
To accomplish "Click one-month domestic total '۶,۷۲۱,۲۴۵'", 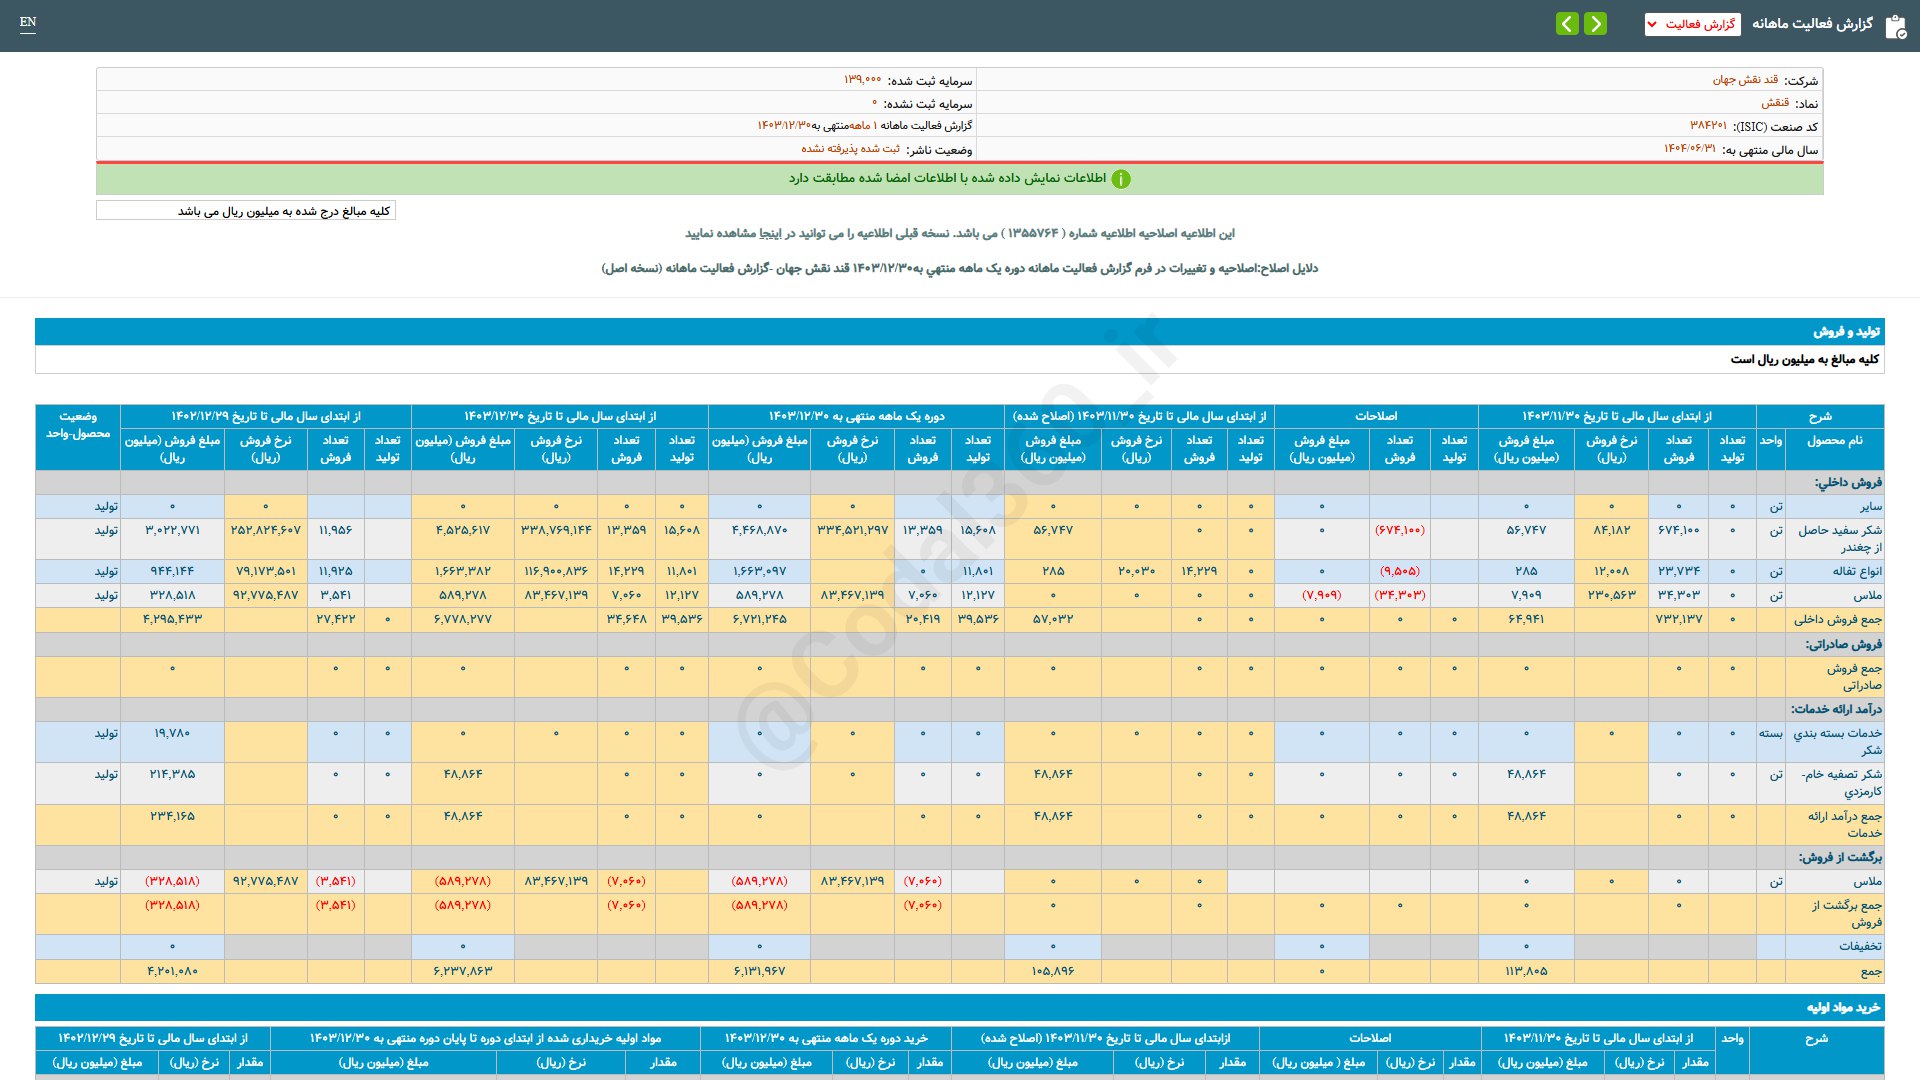I will 759,620.
